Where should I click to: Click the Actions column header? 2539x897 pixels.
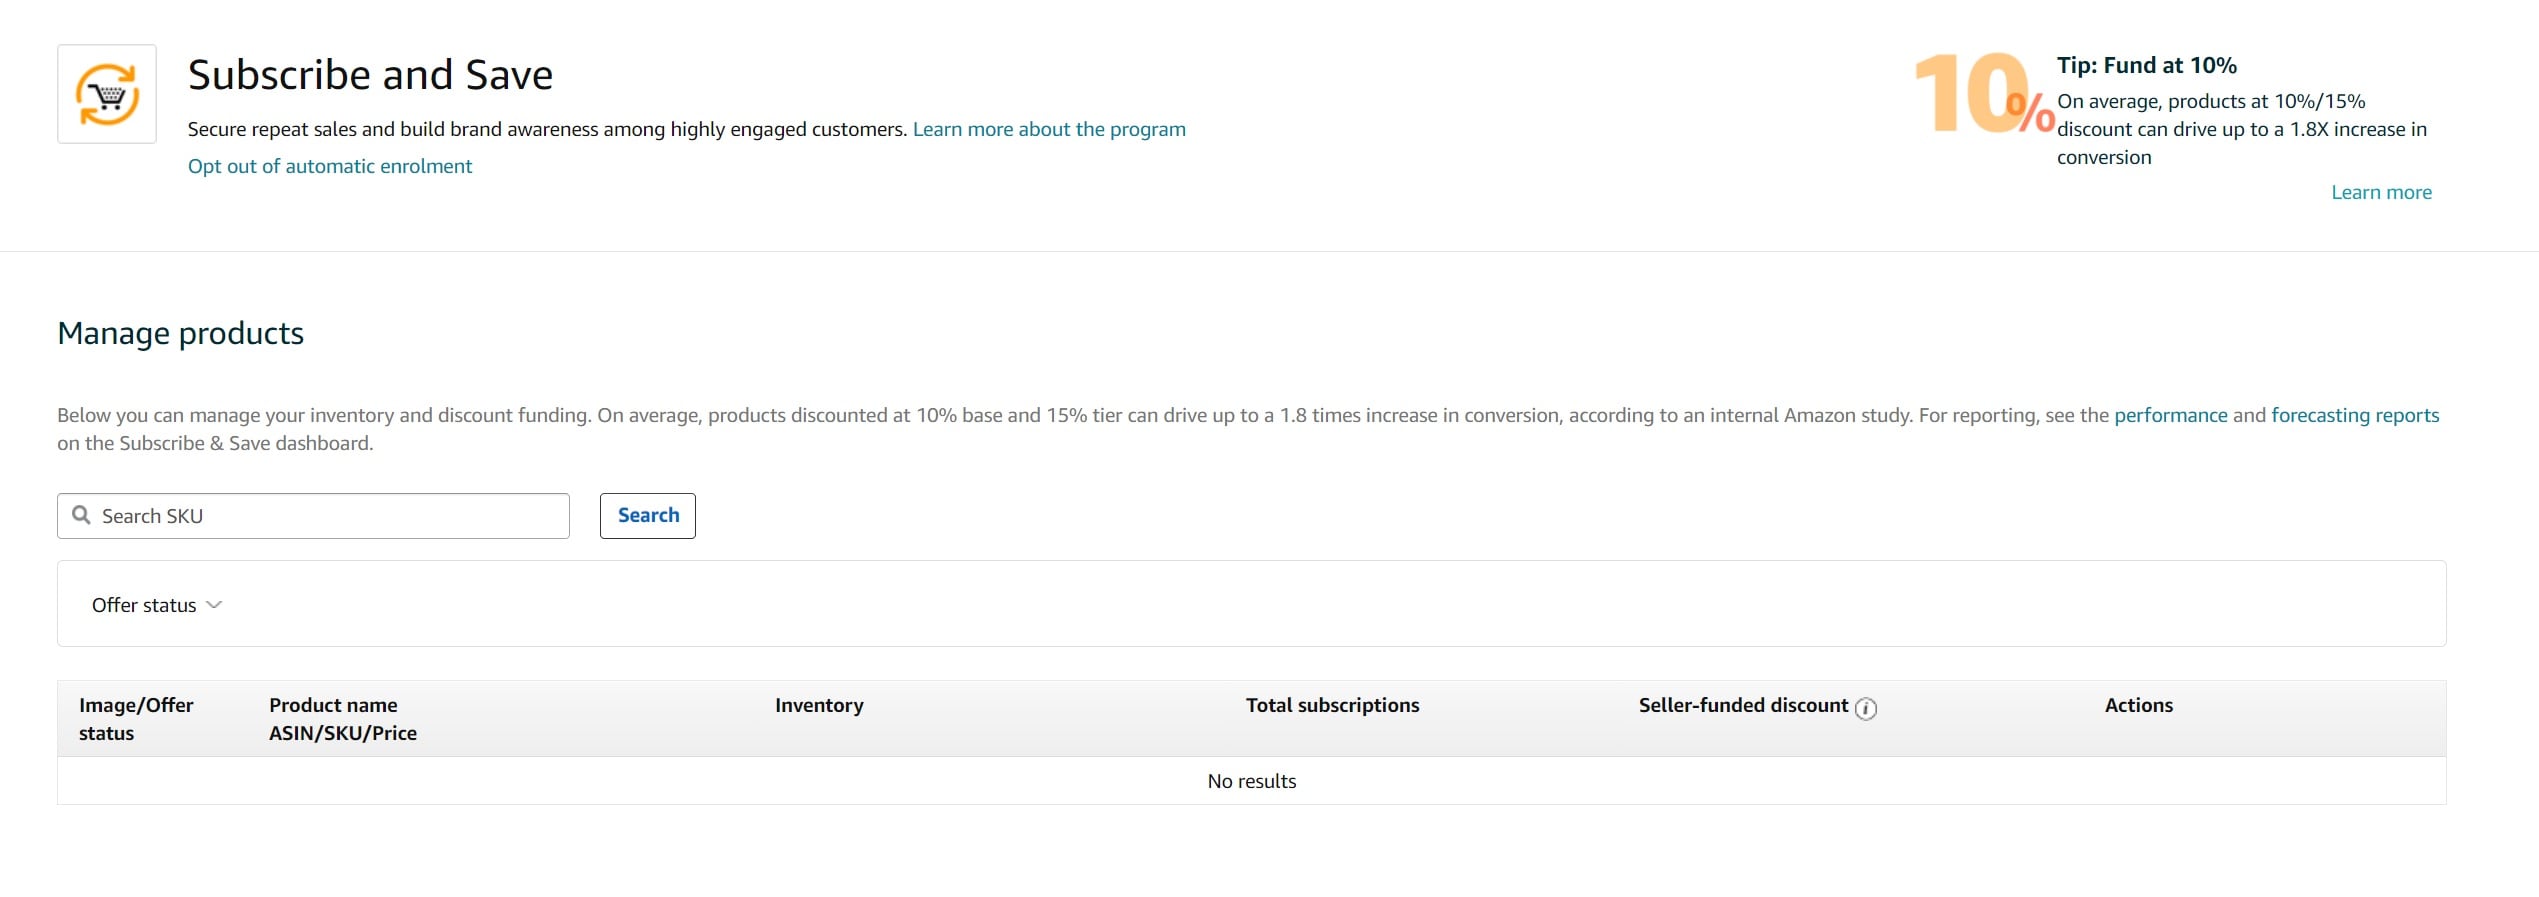(2138, 705)
